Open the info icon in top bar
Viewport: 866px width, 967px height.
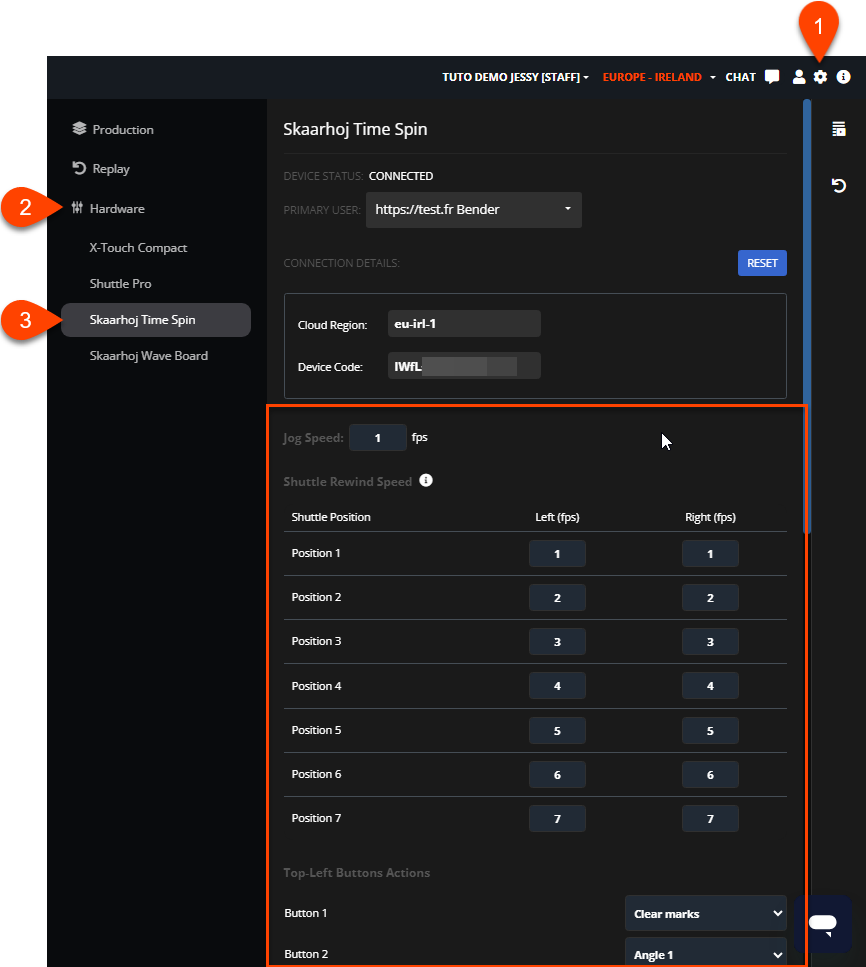click(x=843, y=77)
